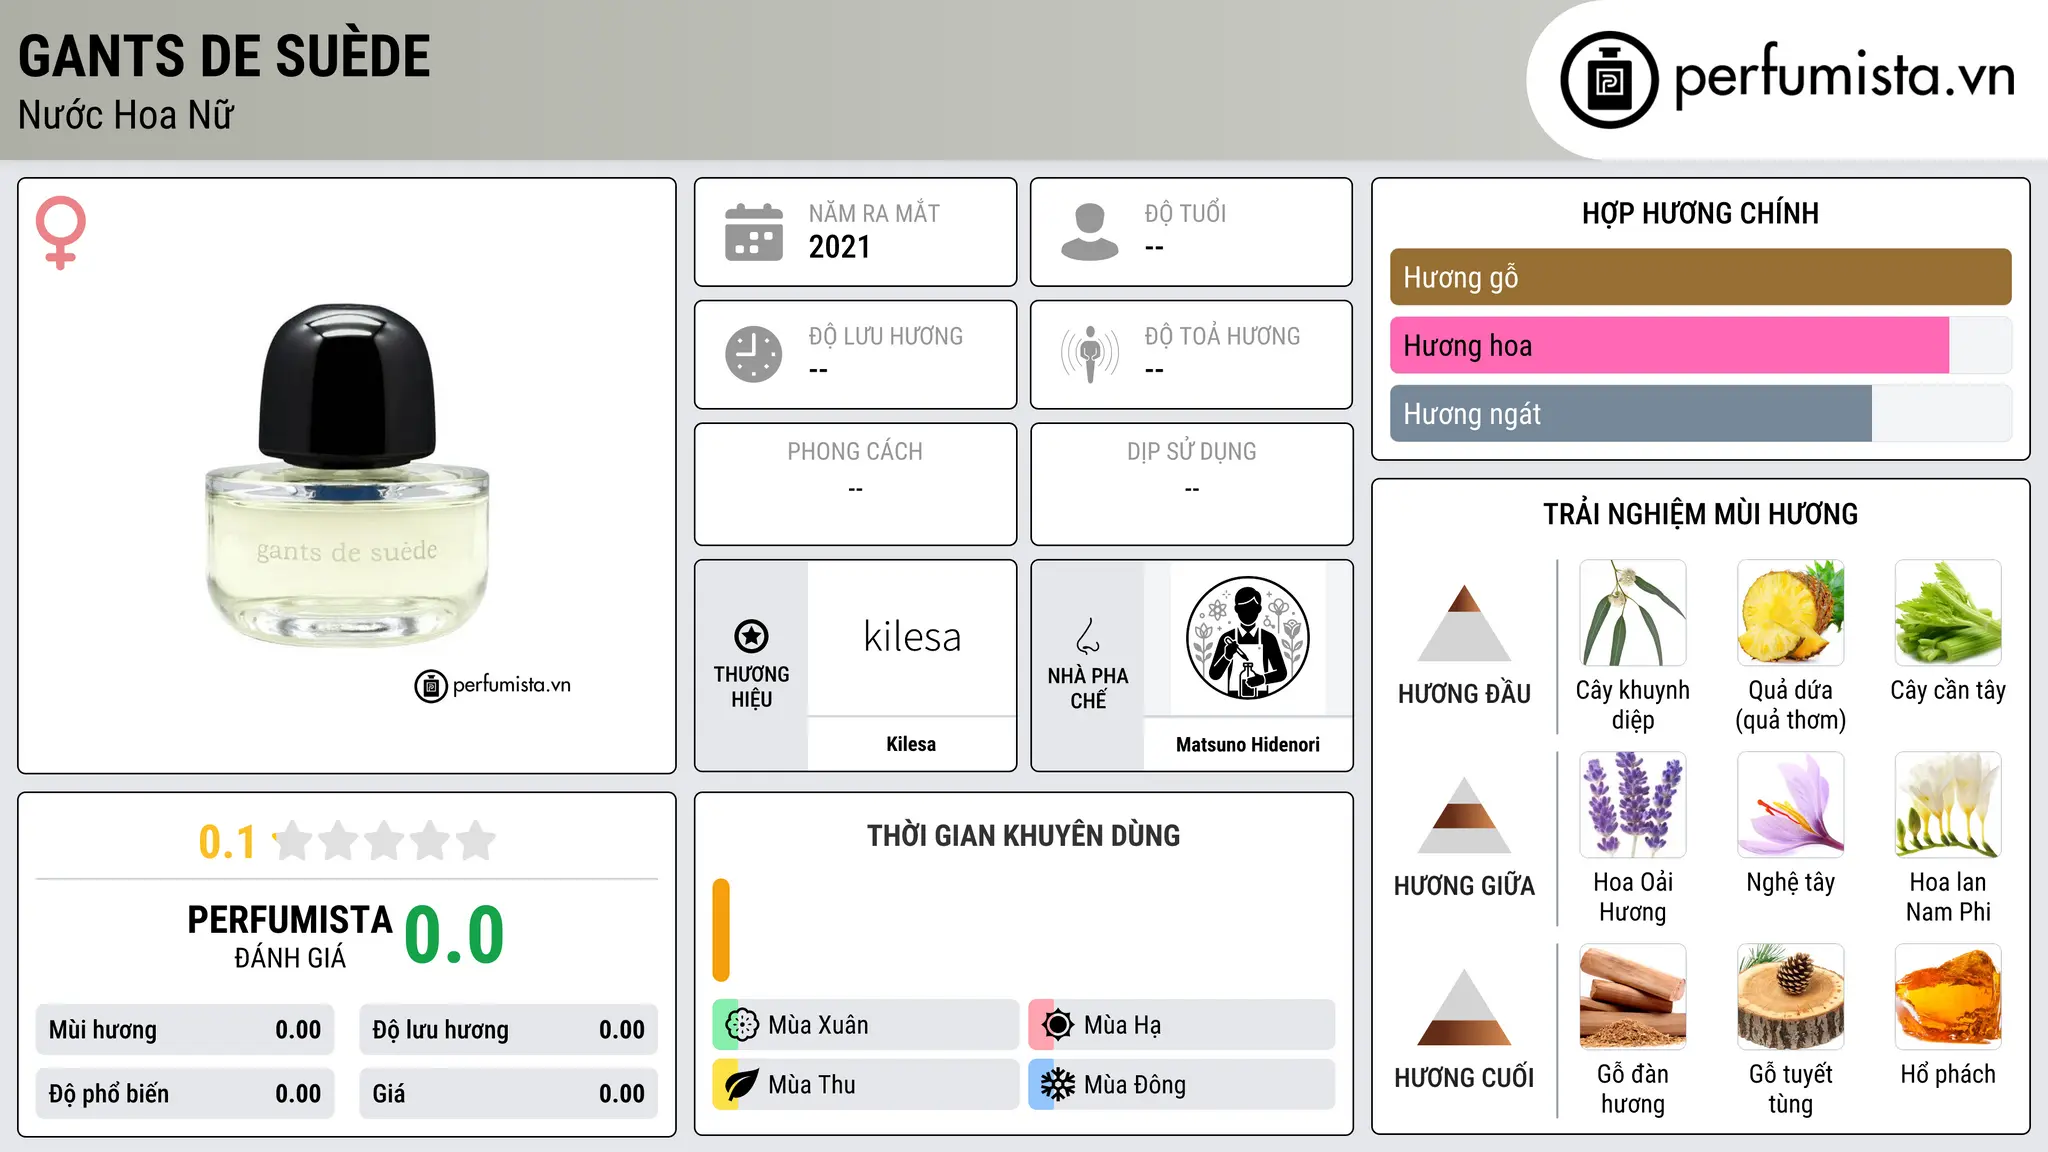Image resolution: width=2048 pixels, height=1152 pixels.
Task: Select the Mùa Đông season row
Action: pos(1182,1085)
